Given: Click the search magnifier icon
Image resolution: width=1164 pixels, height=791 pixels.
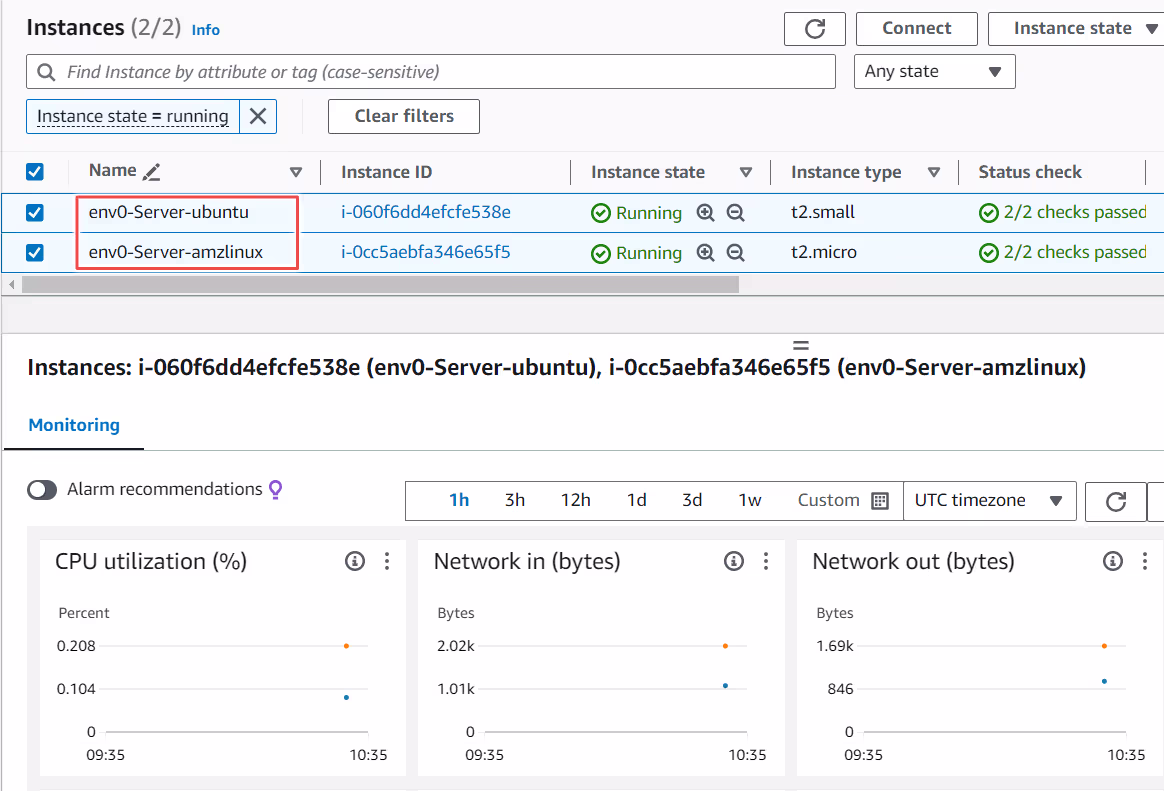Looking at the screenshot, I should point(46,72).
